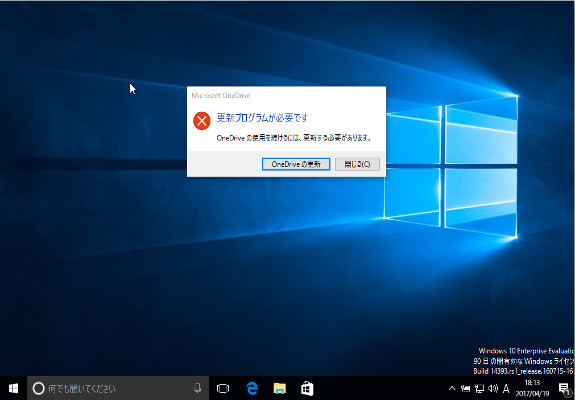
Task: Open the Action Center notifications icon
Action: click(564, 388)
